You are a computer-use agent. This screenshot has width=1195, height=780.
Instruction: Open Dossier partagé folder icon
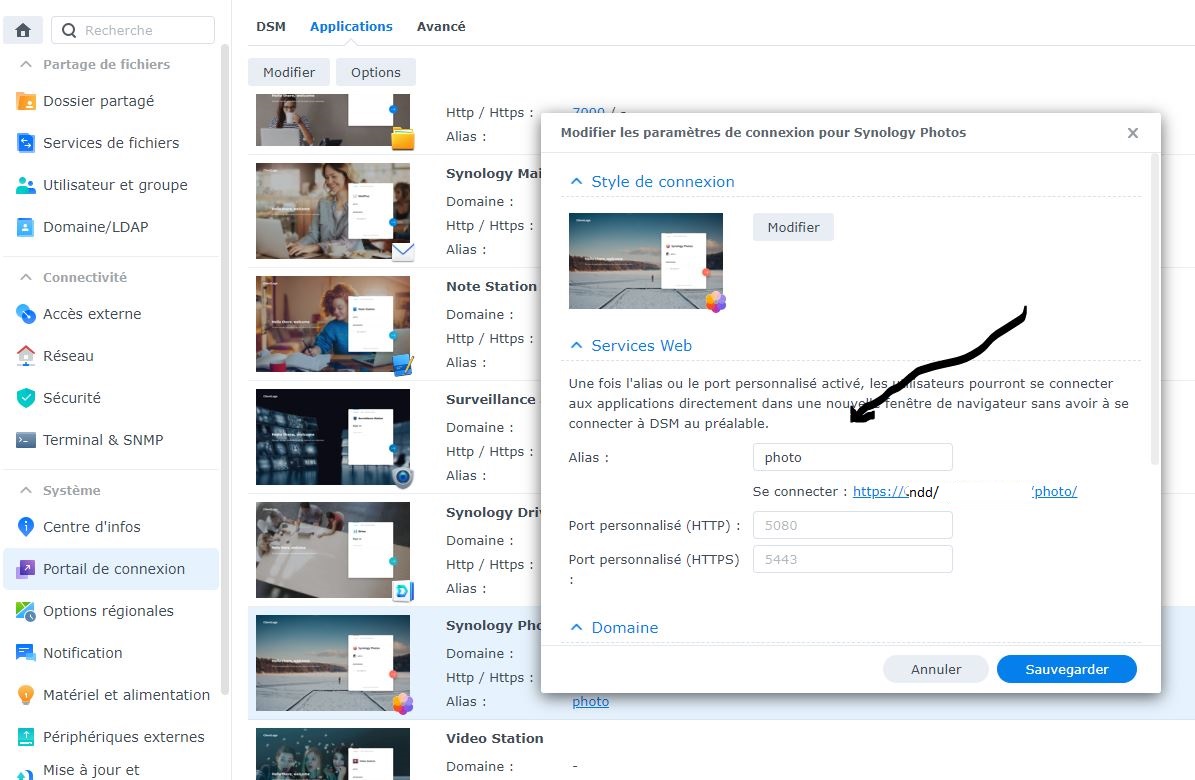pyautogui.click(x=26, y=101)
